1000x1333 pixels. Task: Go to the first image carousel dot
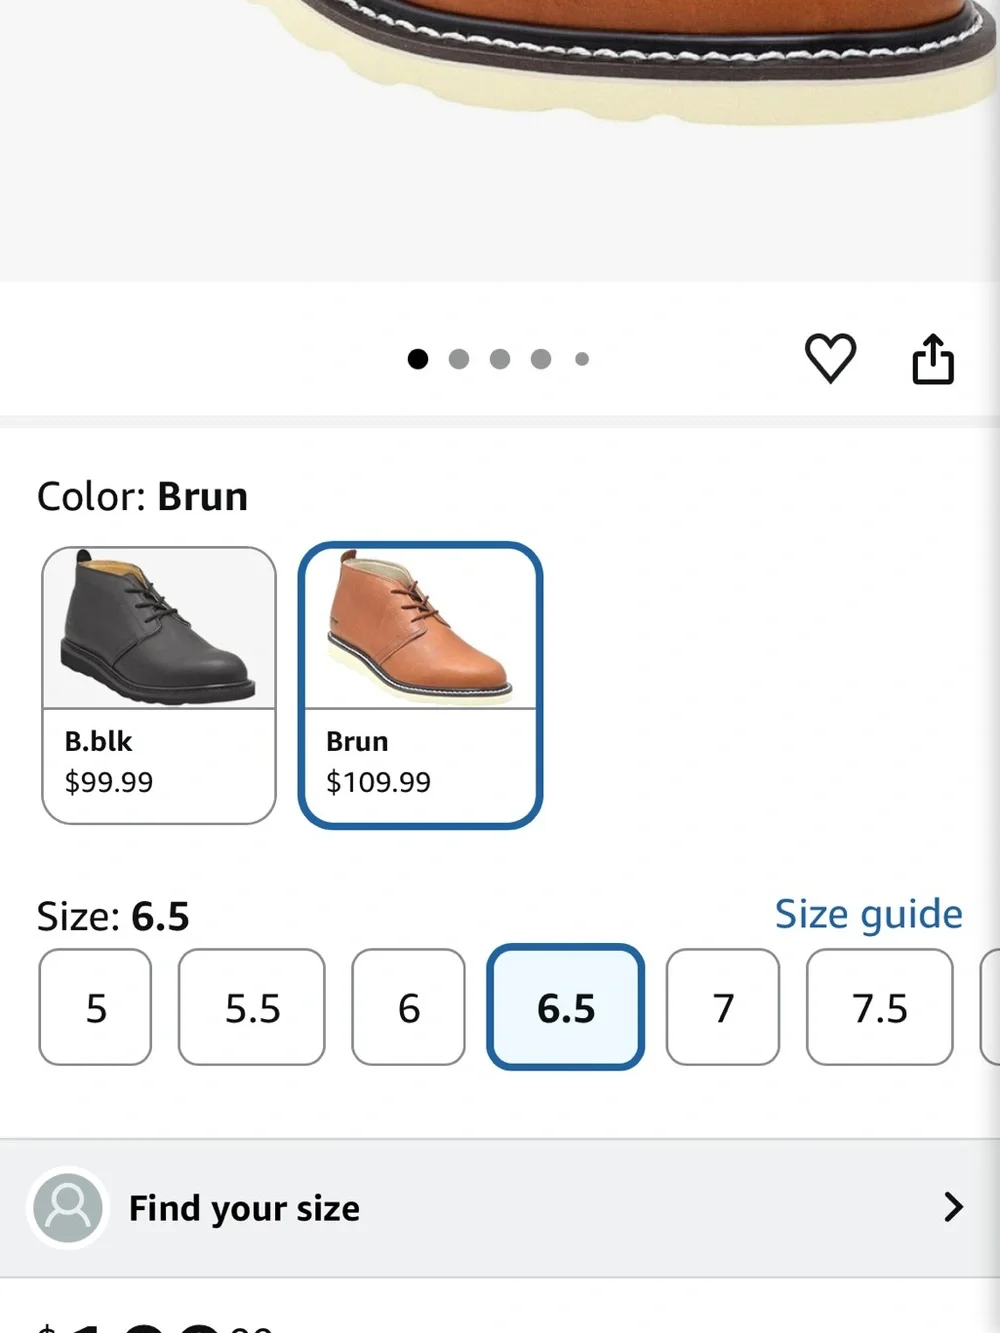click(x=418, y=359)
